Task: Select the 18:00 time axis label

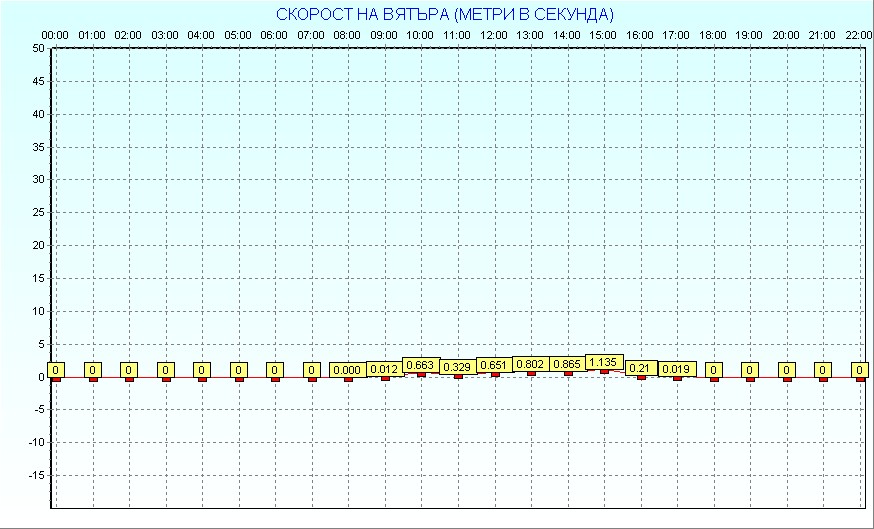Action: tap(713, 35)
